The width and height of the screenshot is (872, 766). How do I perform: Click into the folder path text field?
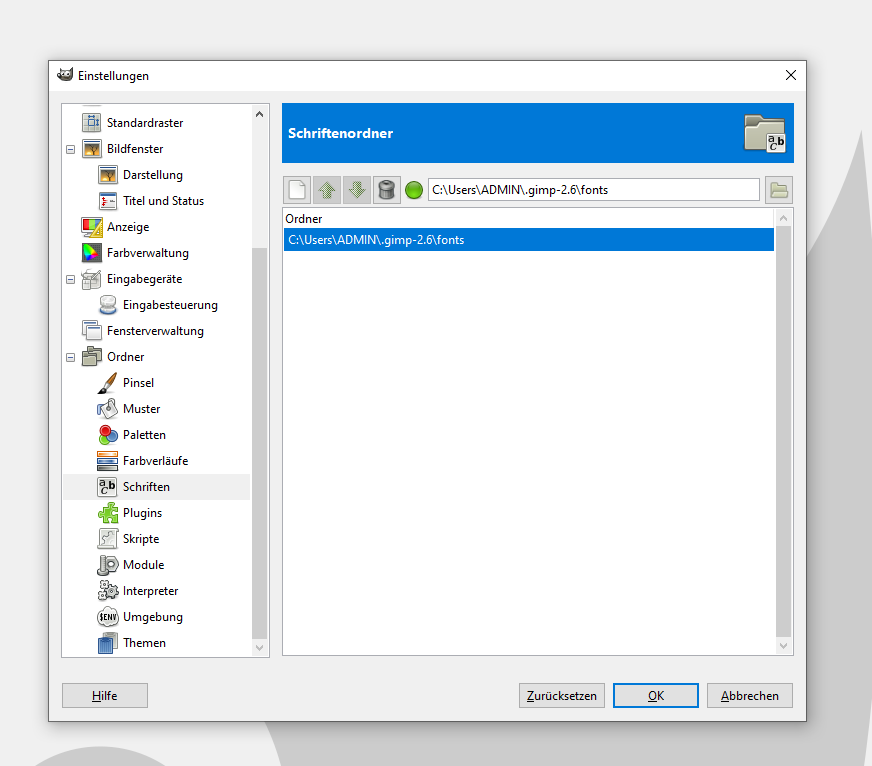point(593,190)
